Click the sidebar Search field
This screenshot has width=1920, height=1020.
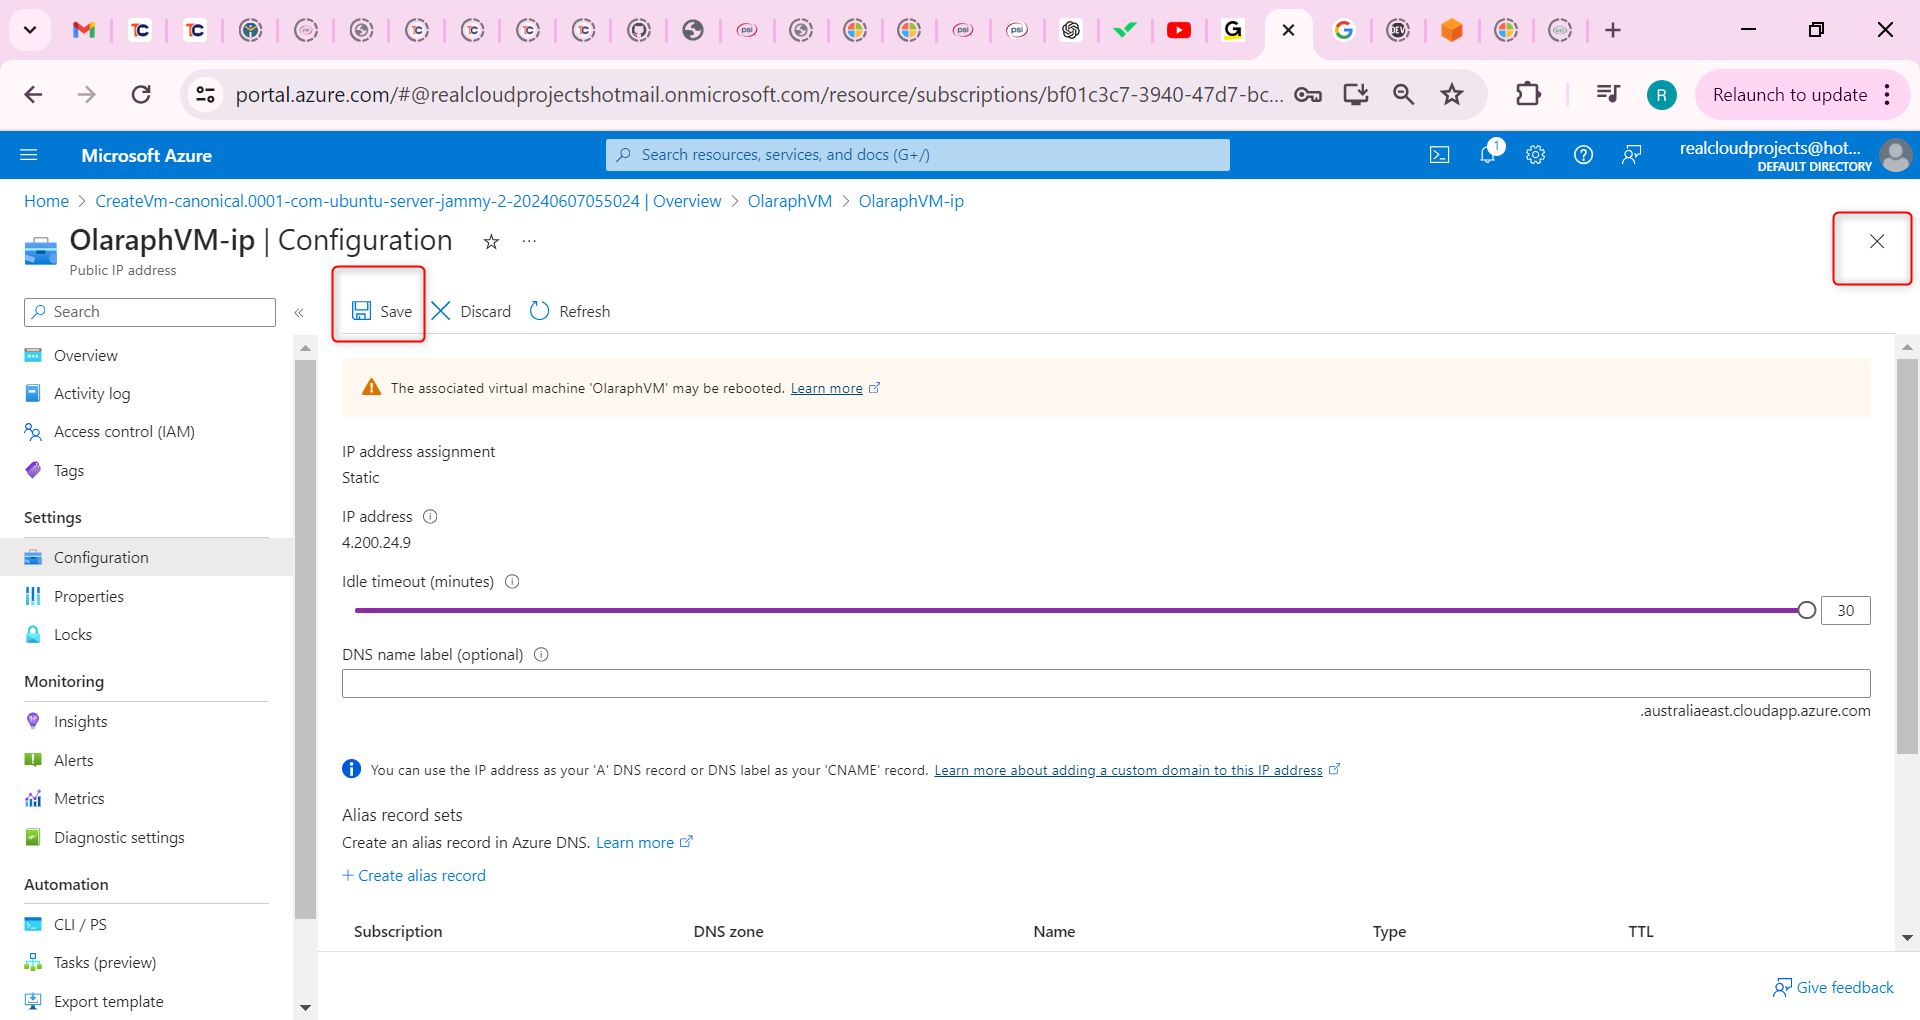tap(150, 312)
